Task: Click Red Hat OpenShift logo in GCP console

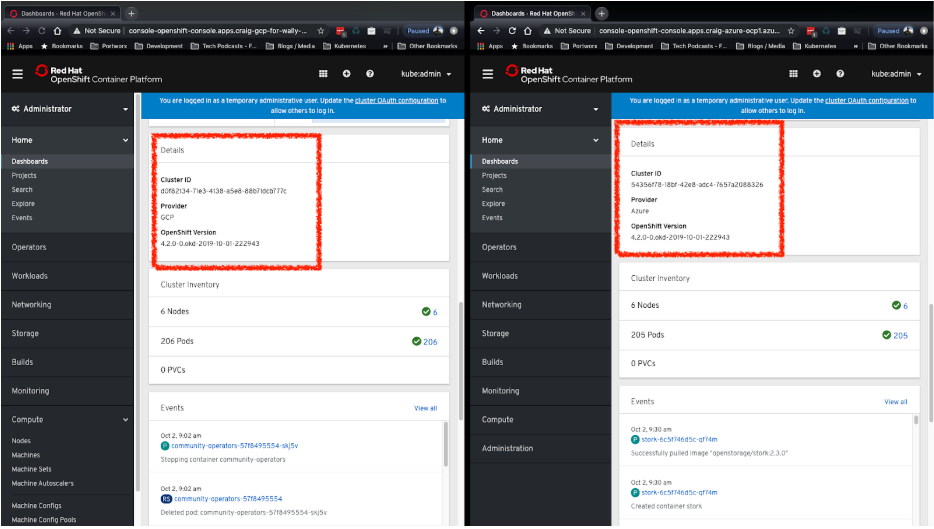Action: point(98,74)
